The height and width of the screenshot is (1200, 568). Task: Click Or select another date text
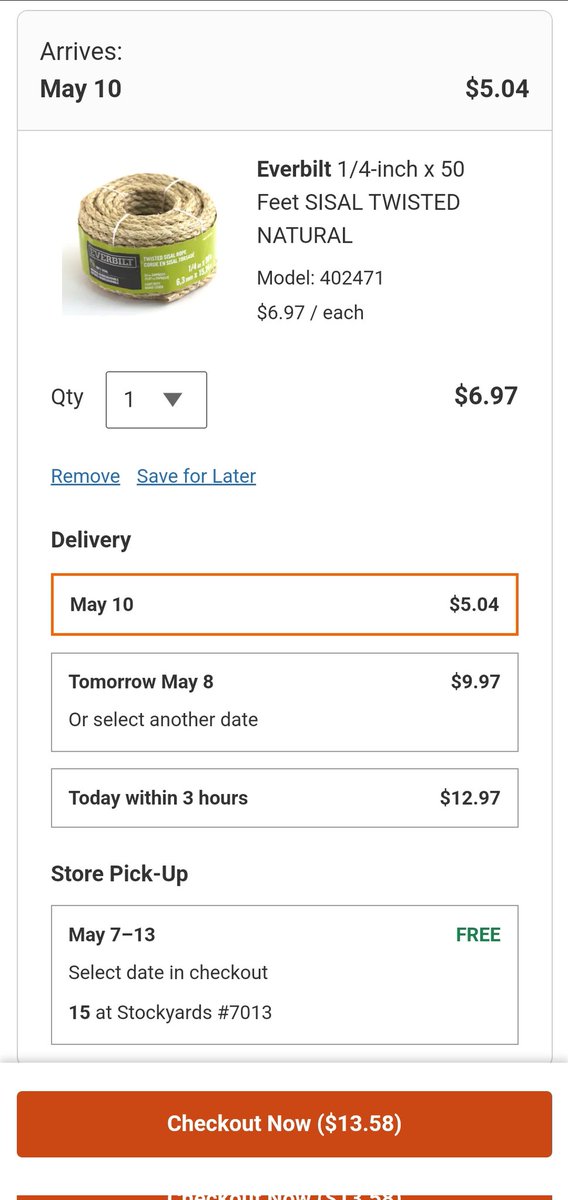163,720
